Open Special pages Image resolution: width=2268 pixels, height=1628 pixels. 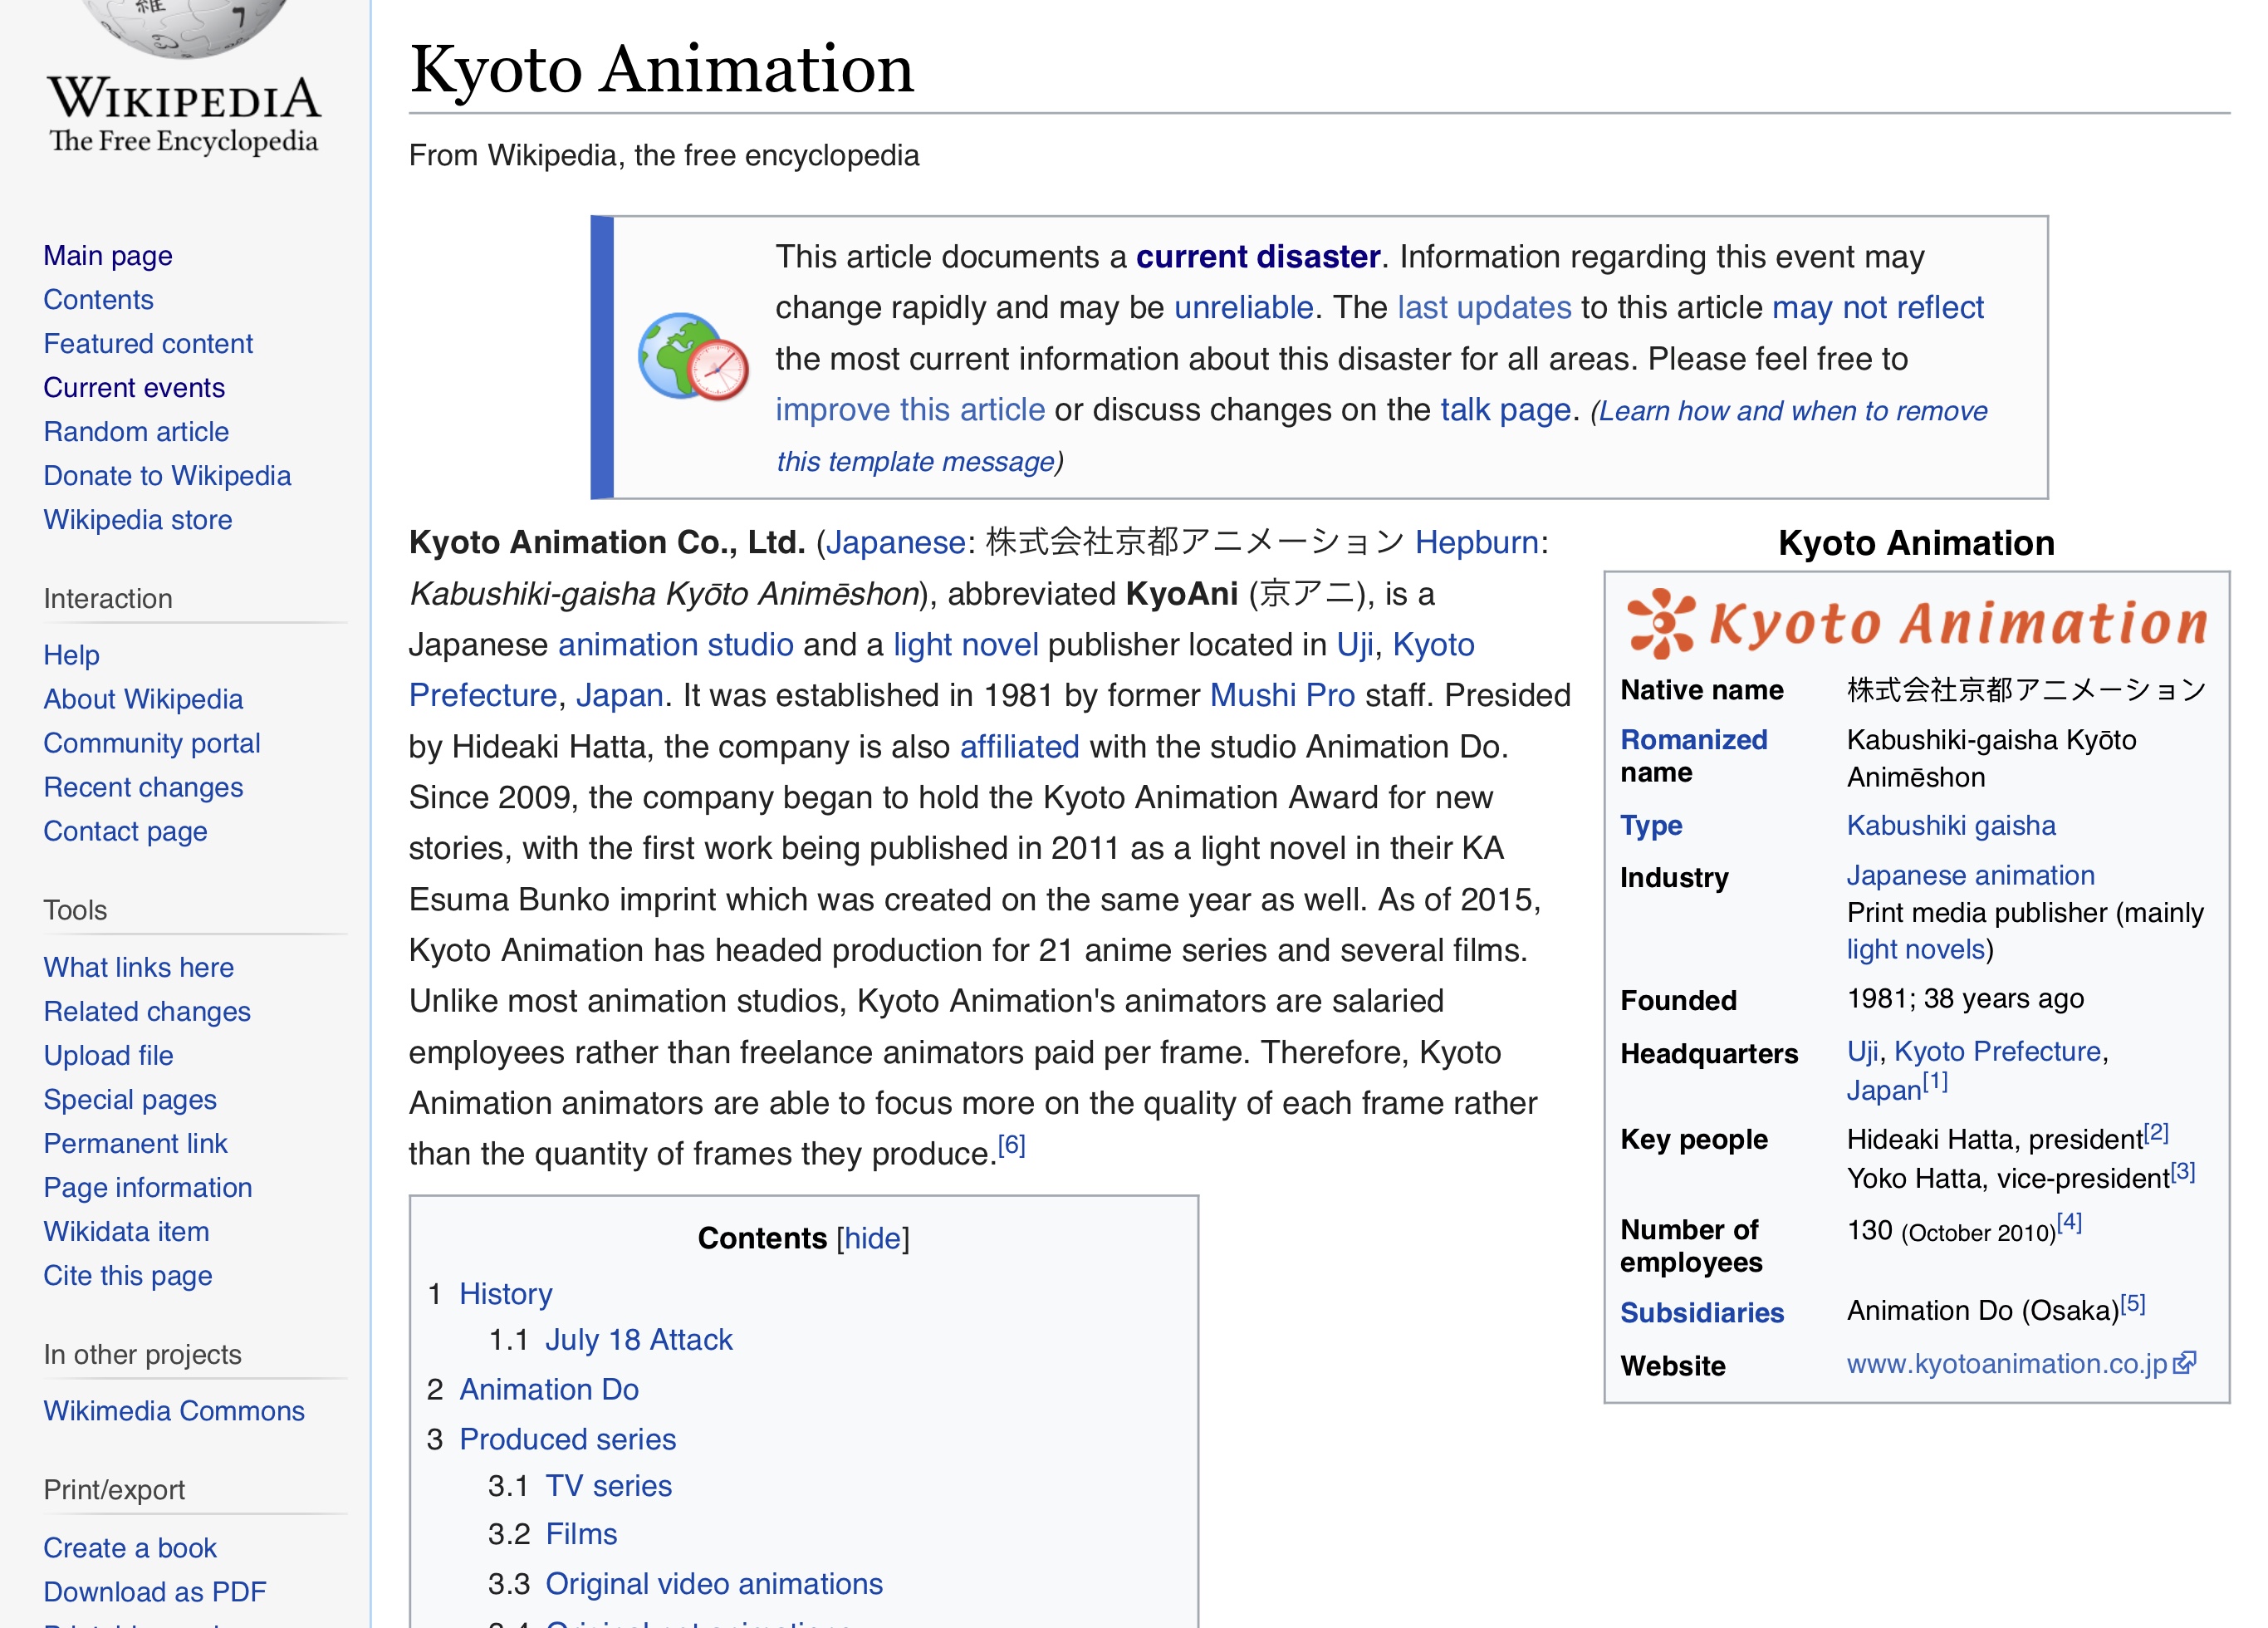coord(130,1099)
